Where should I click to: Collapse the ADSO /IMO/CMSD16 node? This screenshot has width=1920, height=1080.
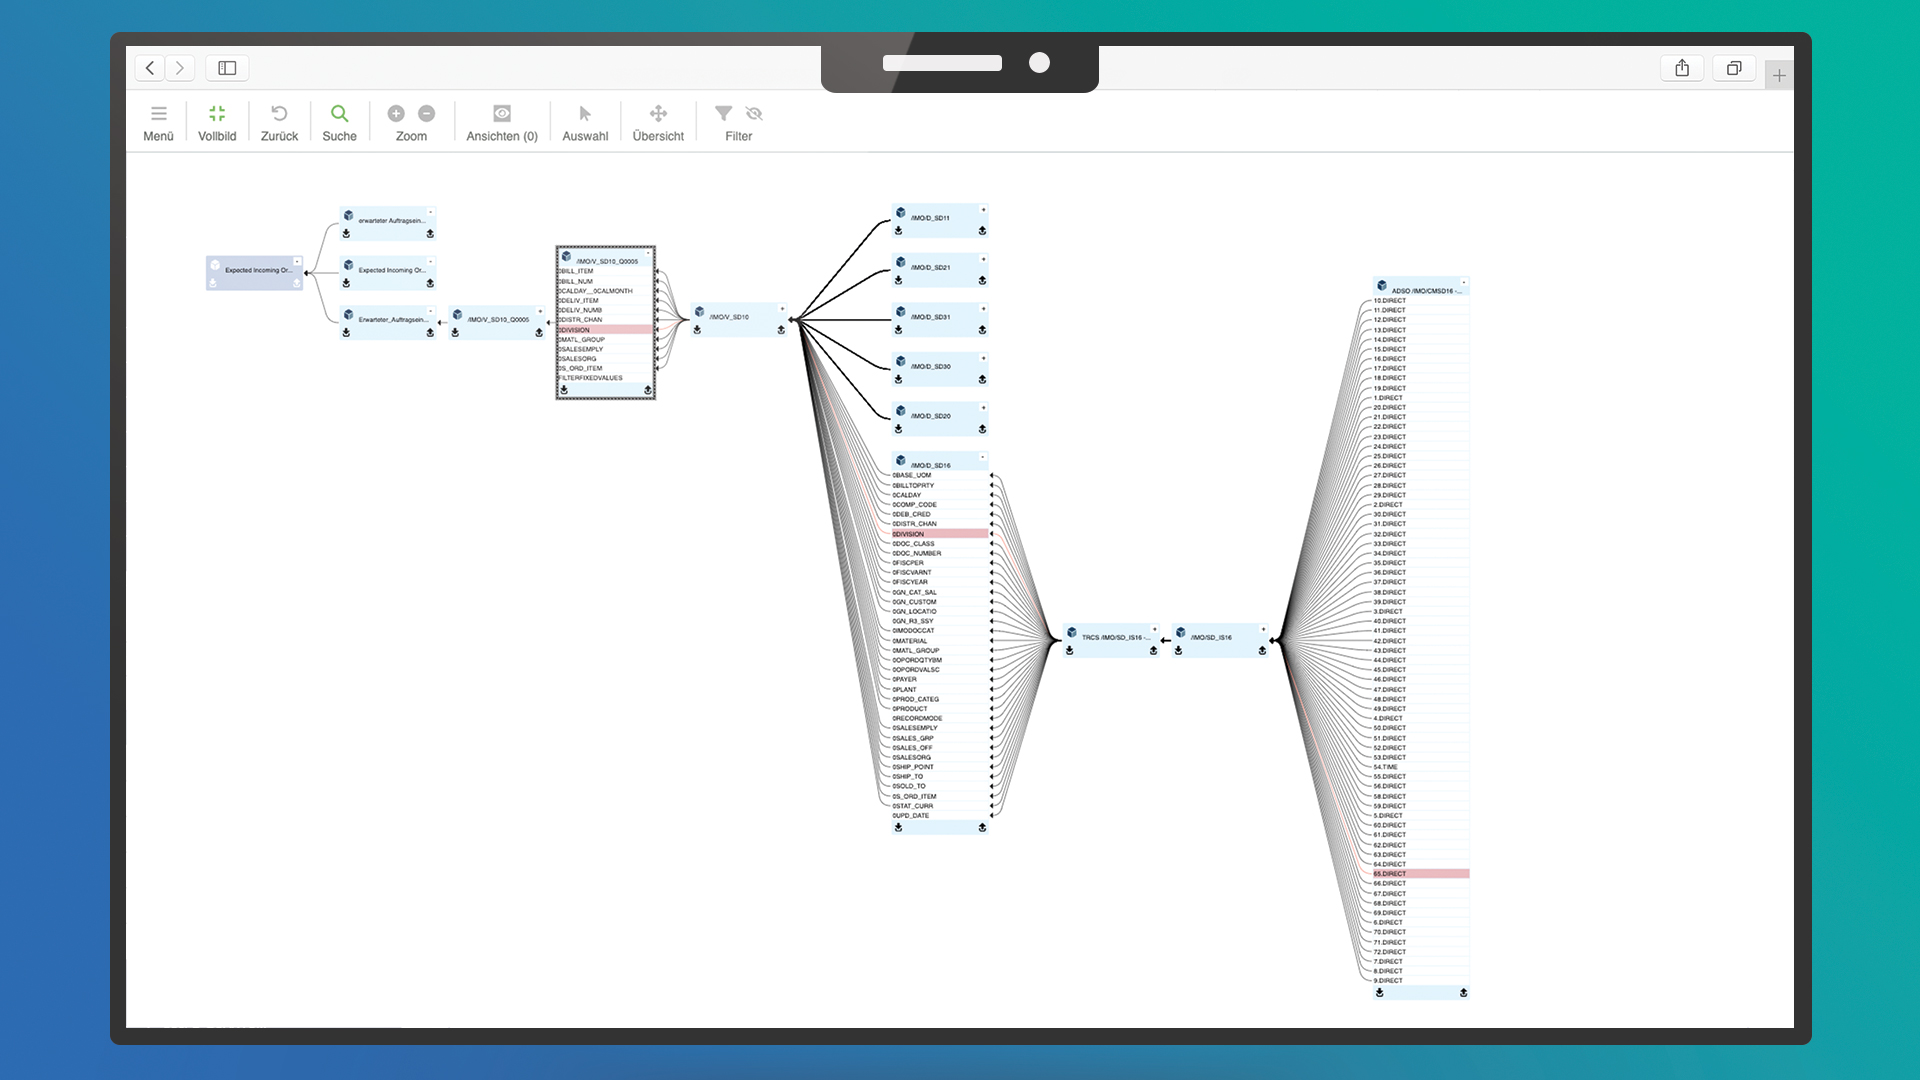(1464, 283)
